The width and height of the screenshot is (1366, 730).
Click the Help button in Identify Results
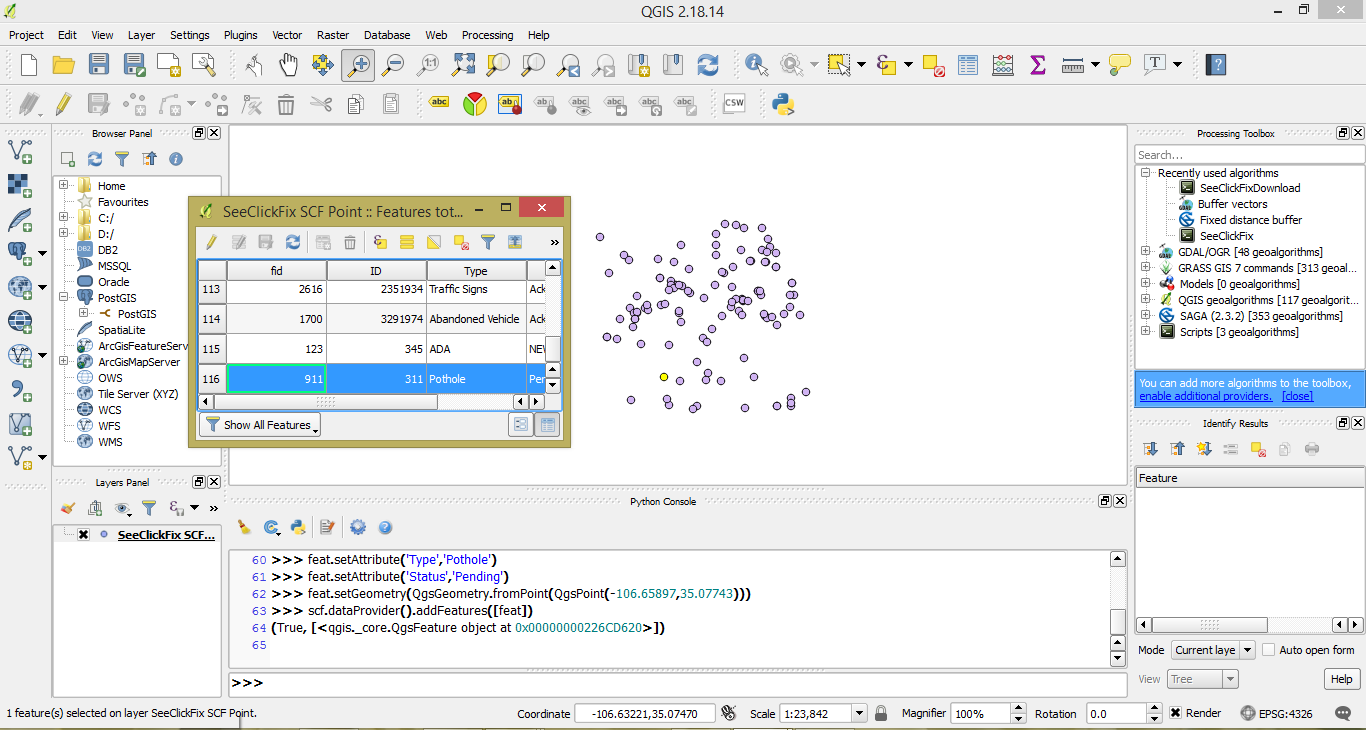point(1340,679)
